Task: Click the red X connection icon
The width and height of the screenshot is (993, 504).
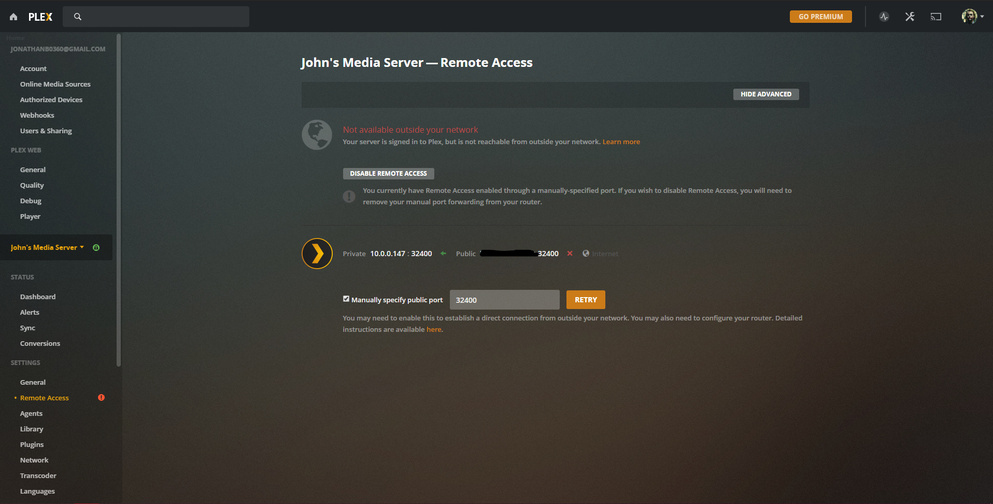Action: tap(569, 253)
